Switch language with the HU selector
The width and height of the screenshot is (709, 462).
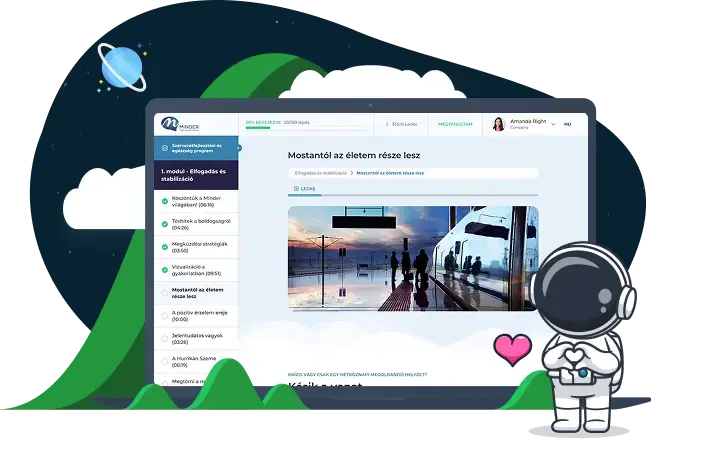pyautogui.click(x=567, y=124)
